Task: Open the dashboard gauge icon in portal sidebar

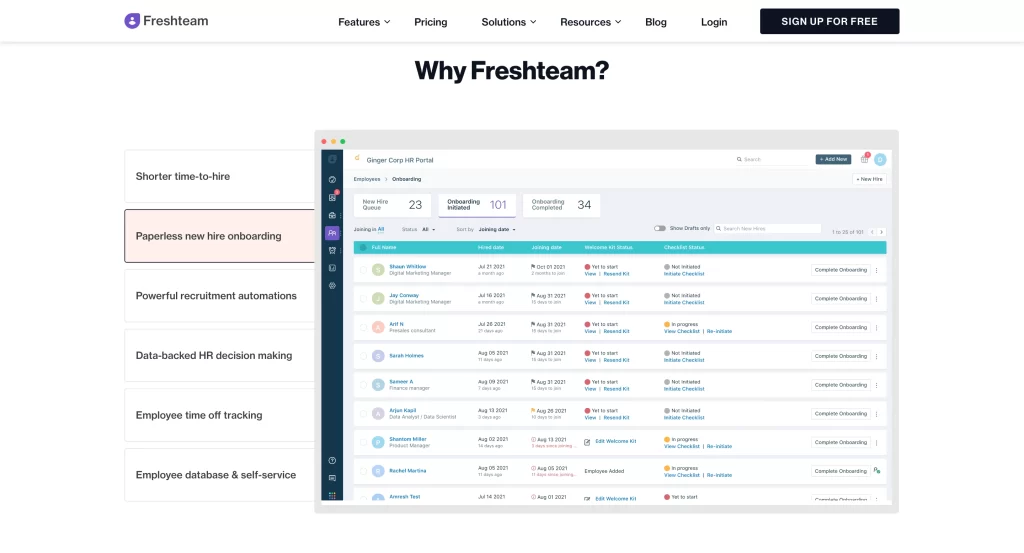Action: 332,180
